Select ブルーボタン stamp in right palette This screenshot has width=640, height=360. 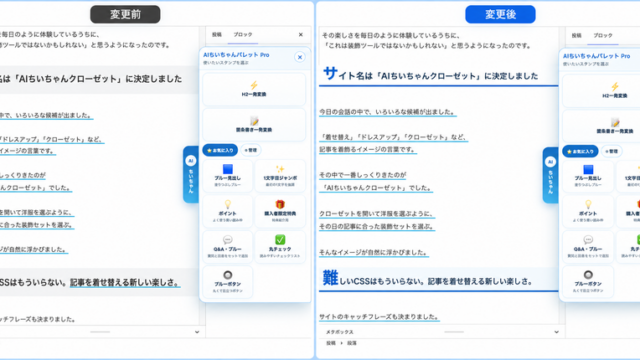[x=588, y=282]
